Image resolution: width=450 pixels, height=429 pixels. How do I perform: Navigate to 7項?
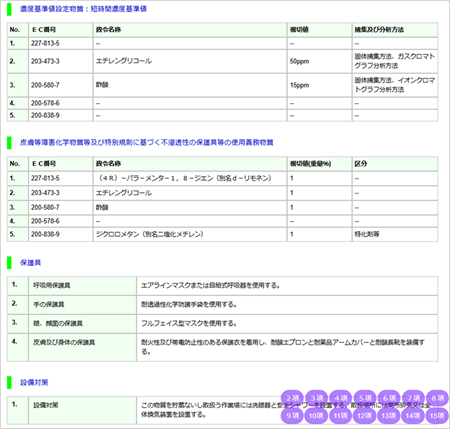coord(413,398)
